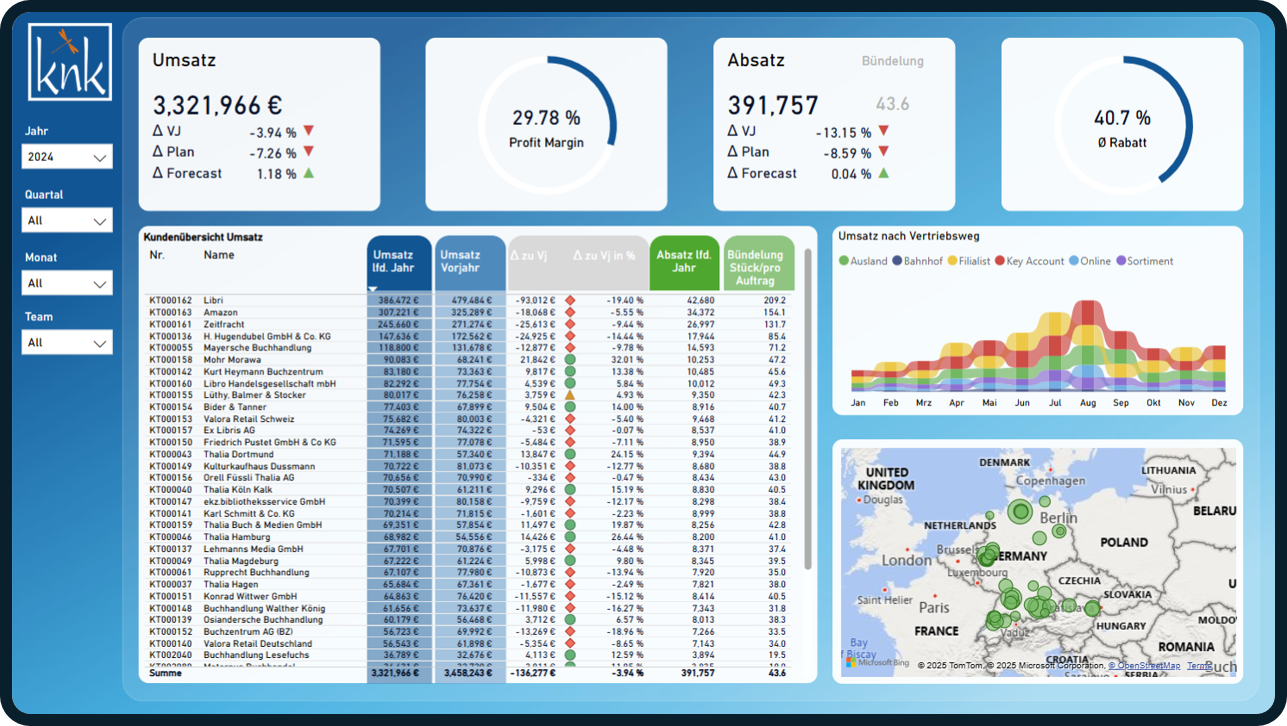Click the red diamond indicator in Ex Libris AG row

pyautogui.click(x=570, y=430)
